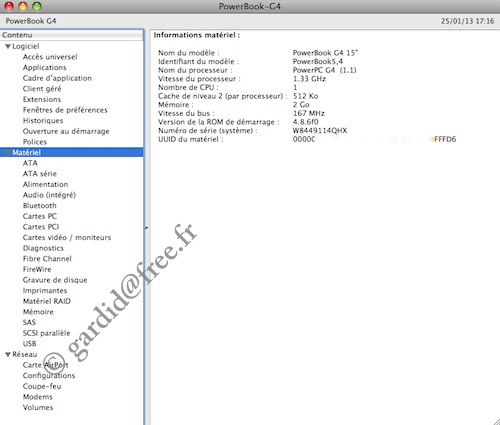Select ATA série entry
Viewport: 500px width, 425px height.
point(40,174)
